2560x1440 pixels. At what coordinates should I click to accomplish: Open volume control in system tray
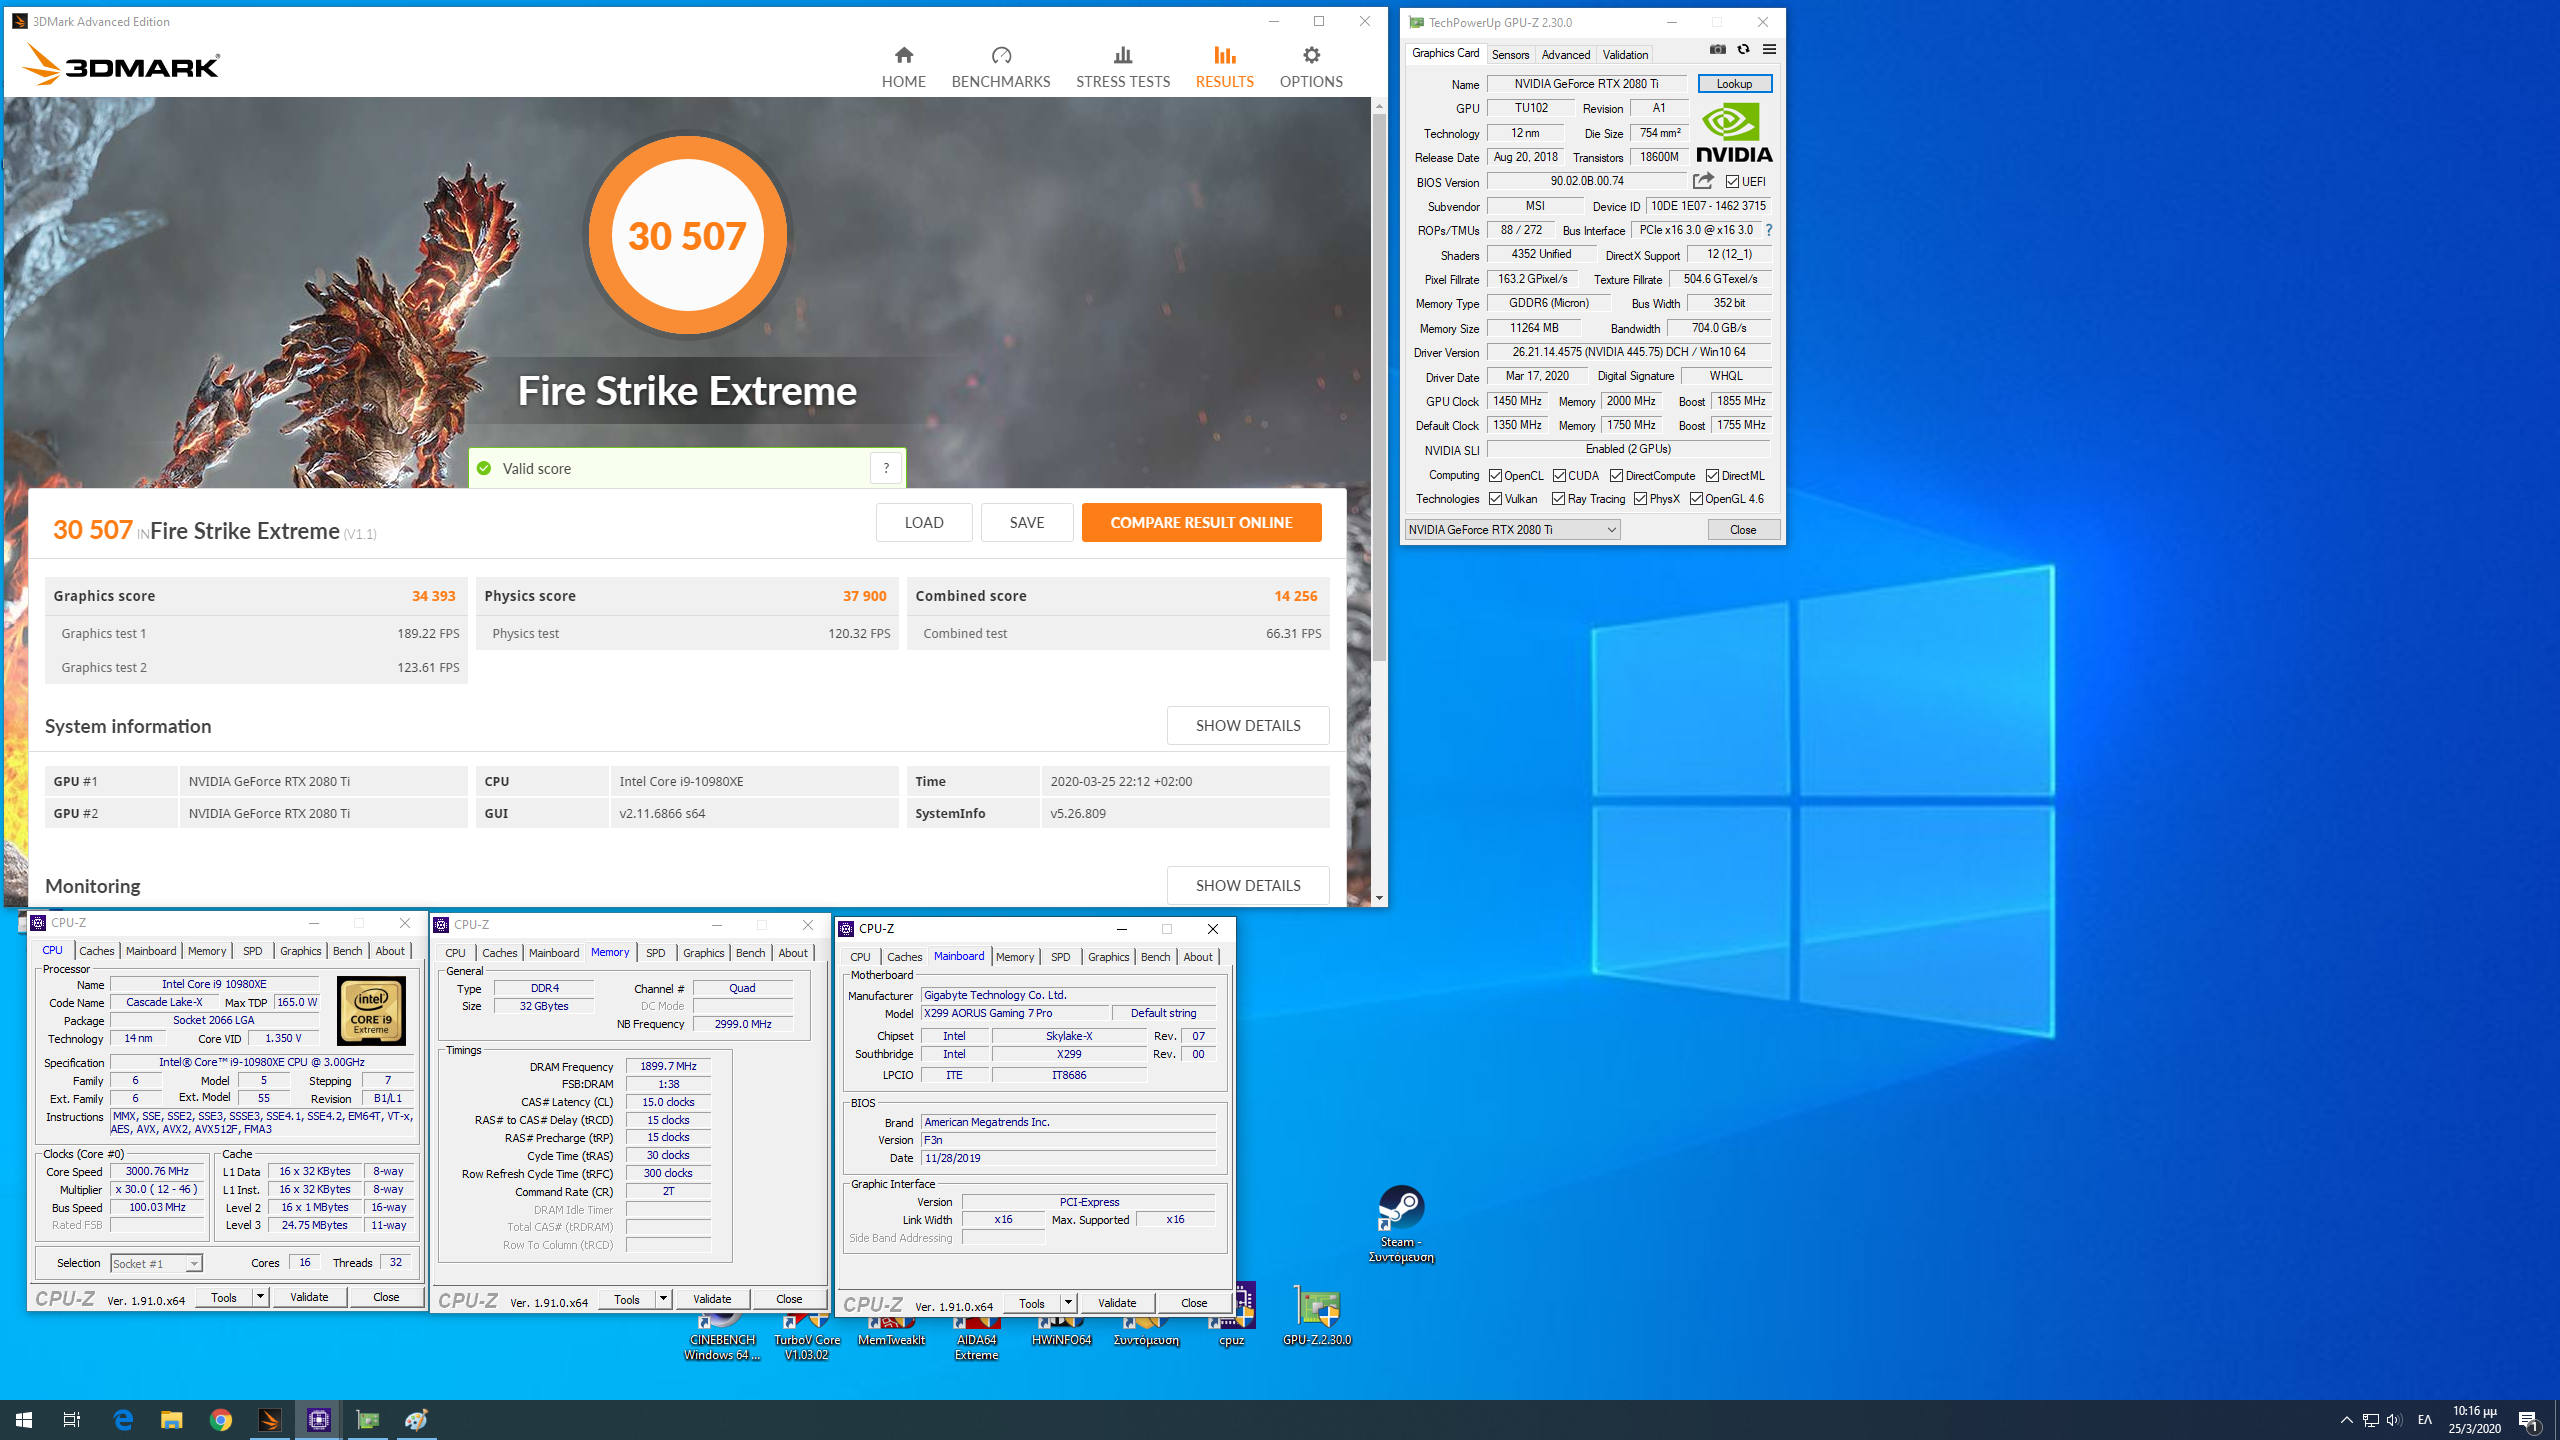click(x=2394, y=1420)
